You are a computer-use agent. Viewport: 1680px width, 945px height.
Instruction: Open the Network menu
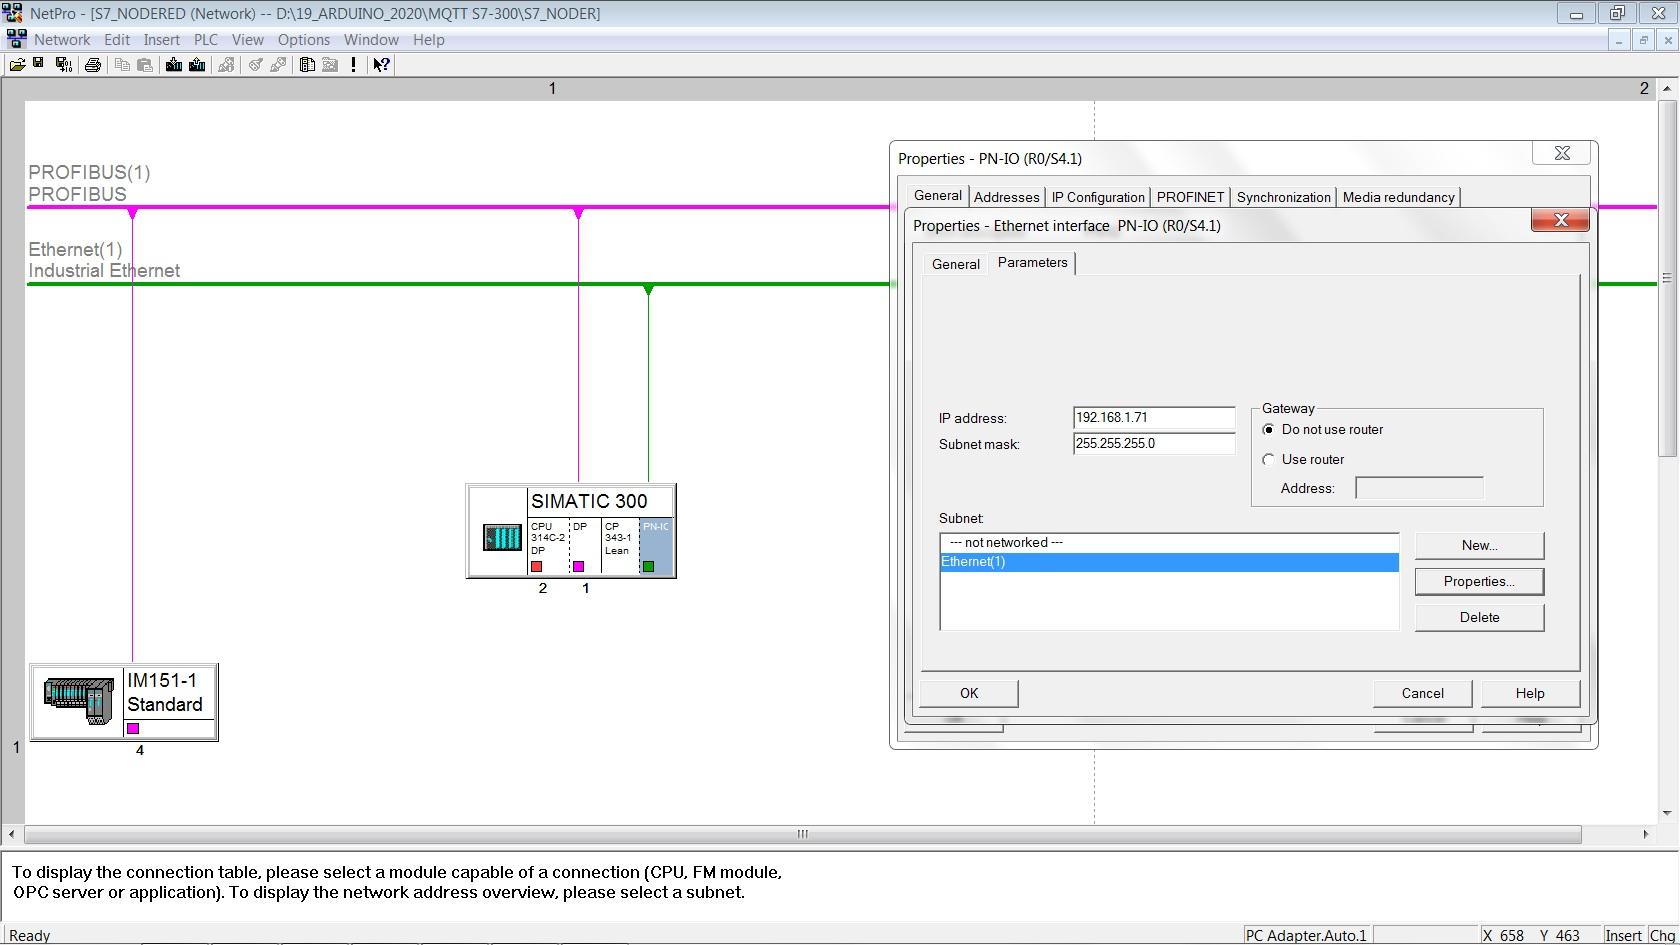click(62, 40)
